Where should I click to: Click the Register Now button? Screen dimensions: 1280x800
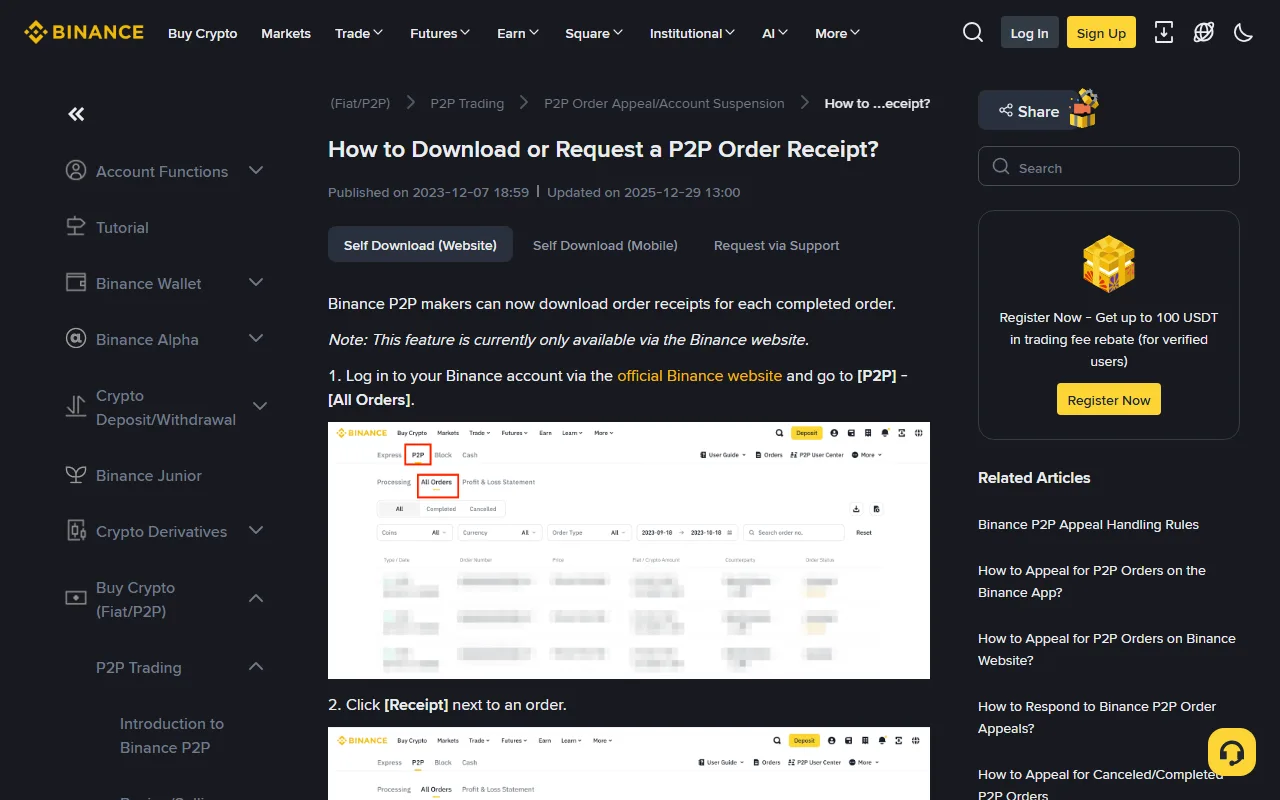point(1109,400)
